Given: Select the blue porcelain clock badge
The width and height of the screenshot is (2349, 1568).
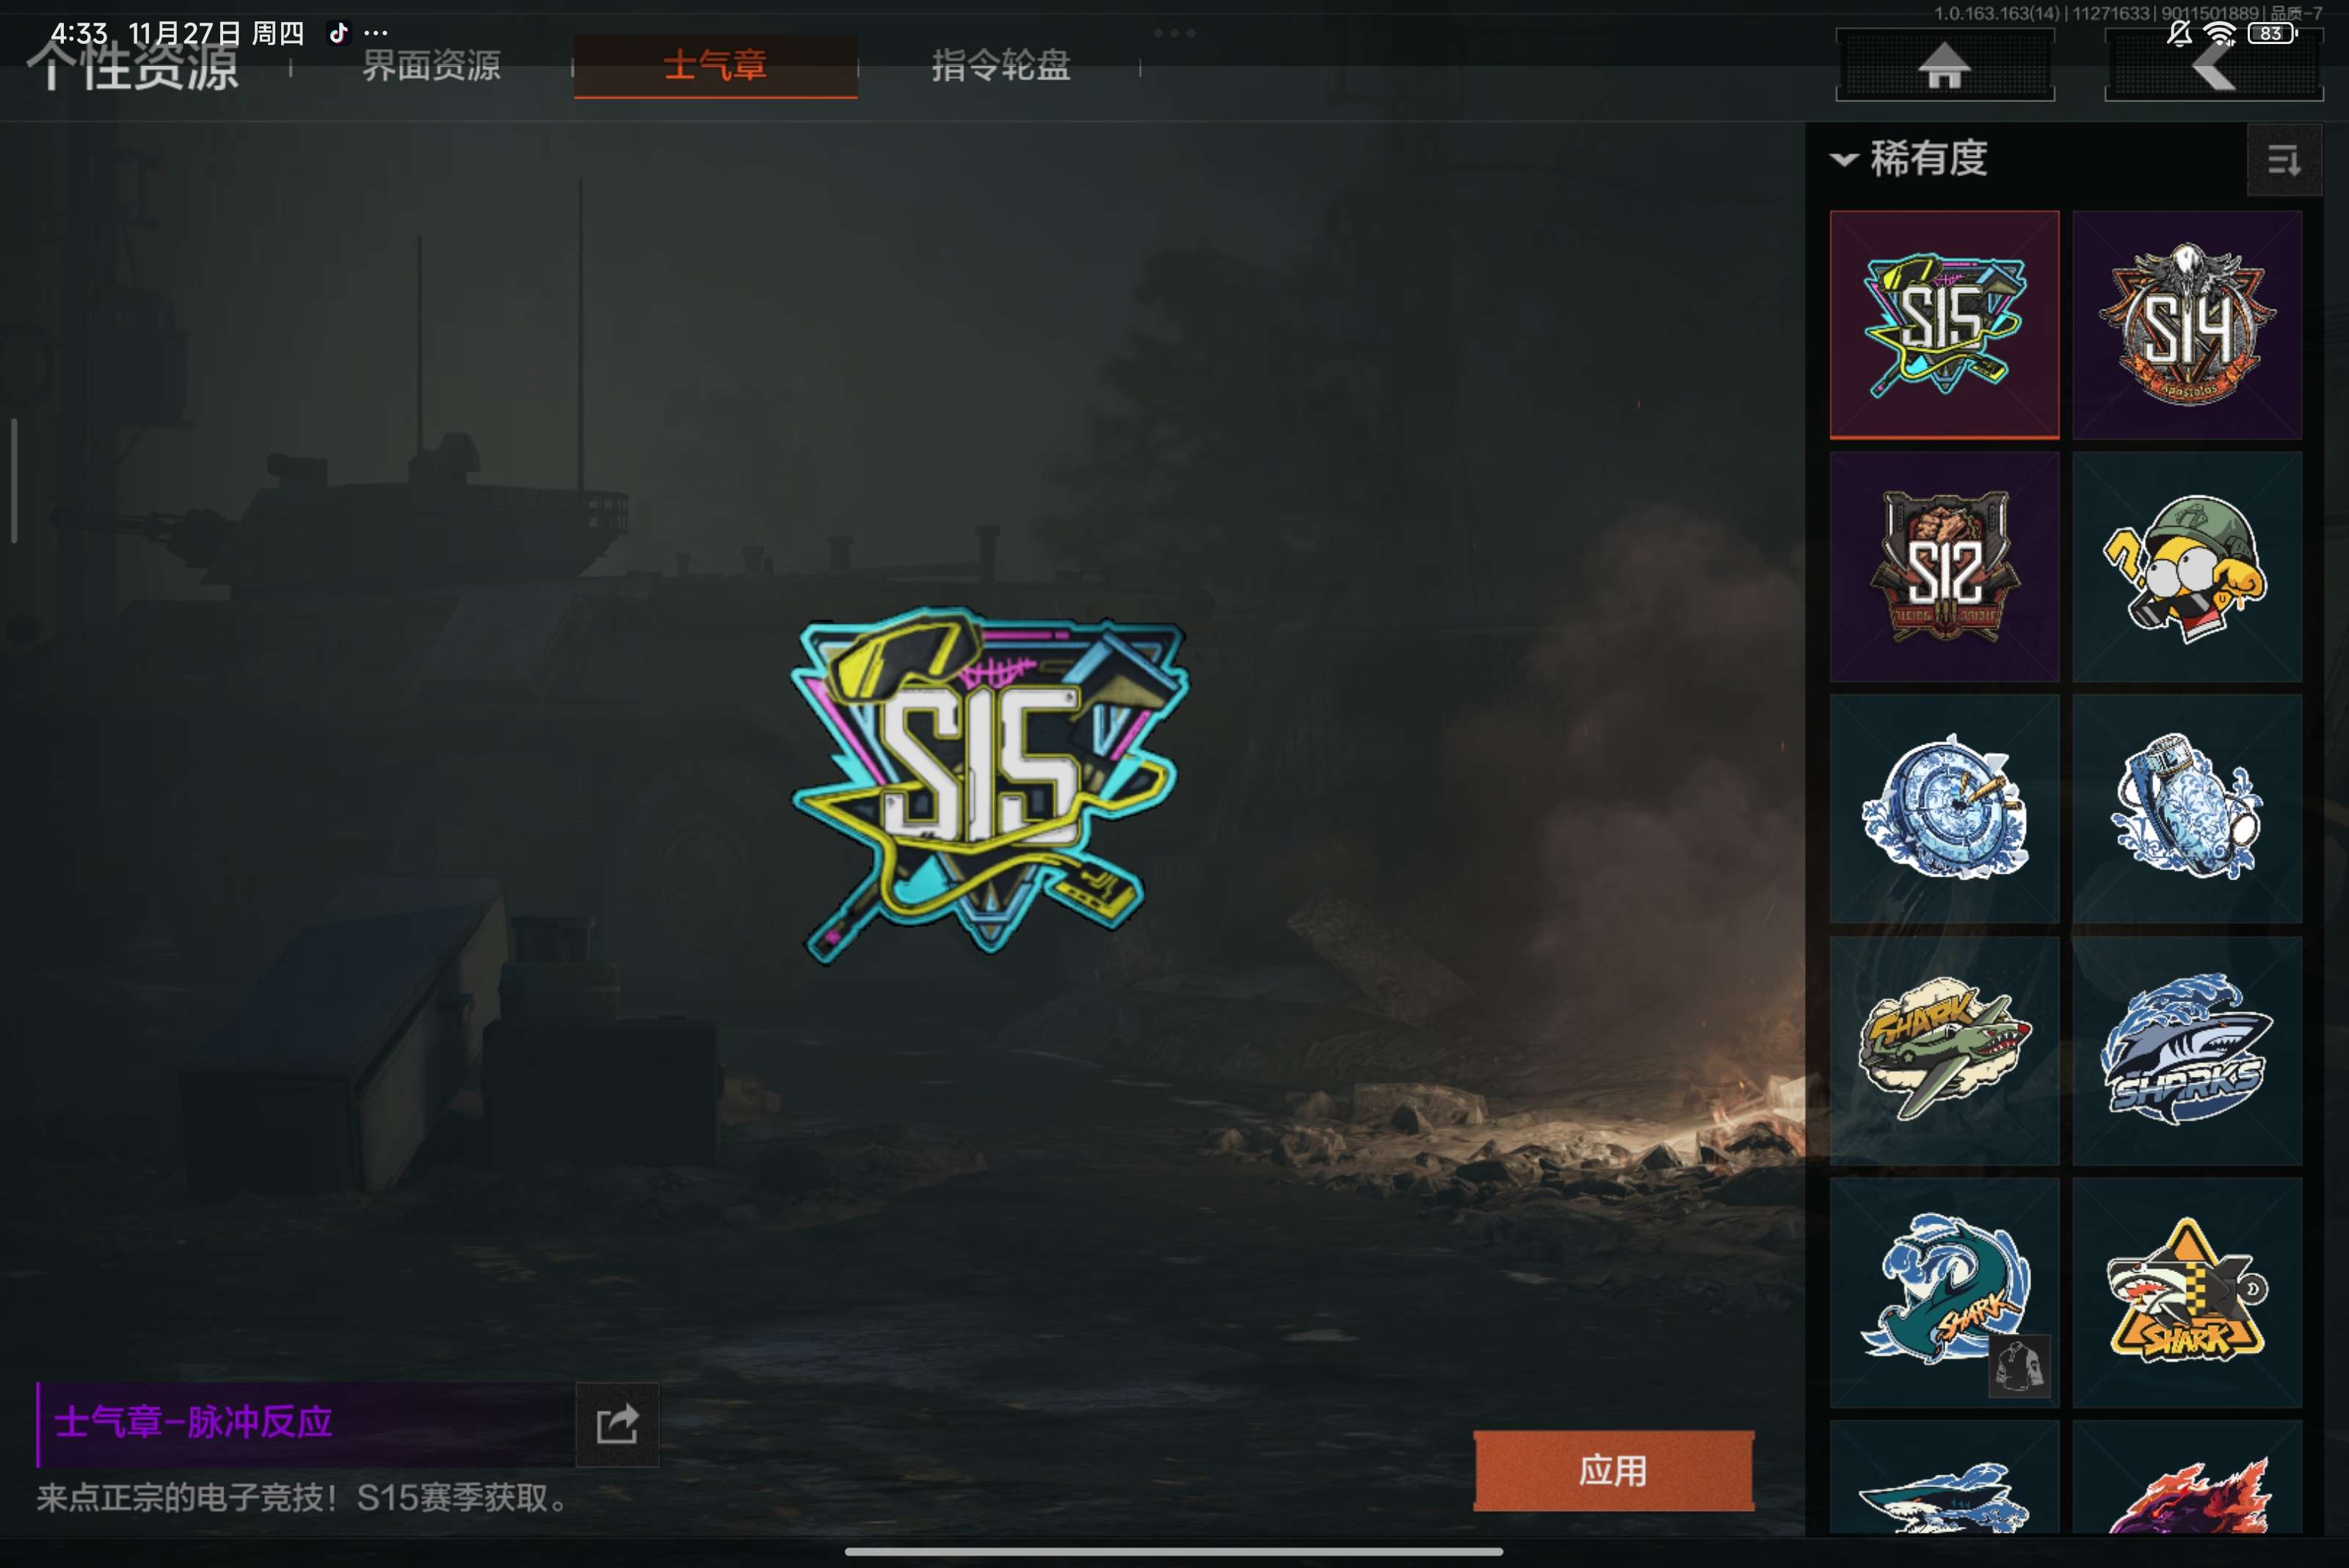Looking at the screenshot, I should [1944, 809].
